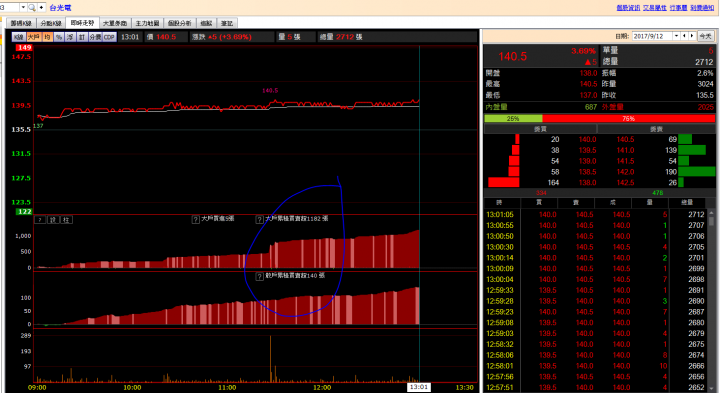Click the ? icon beside label ending 1182 張
This screenshot has width=720, height=393.
259,219
